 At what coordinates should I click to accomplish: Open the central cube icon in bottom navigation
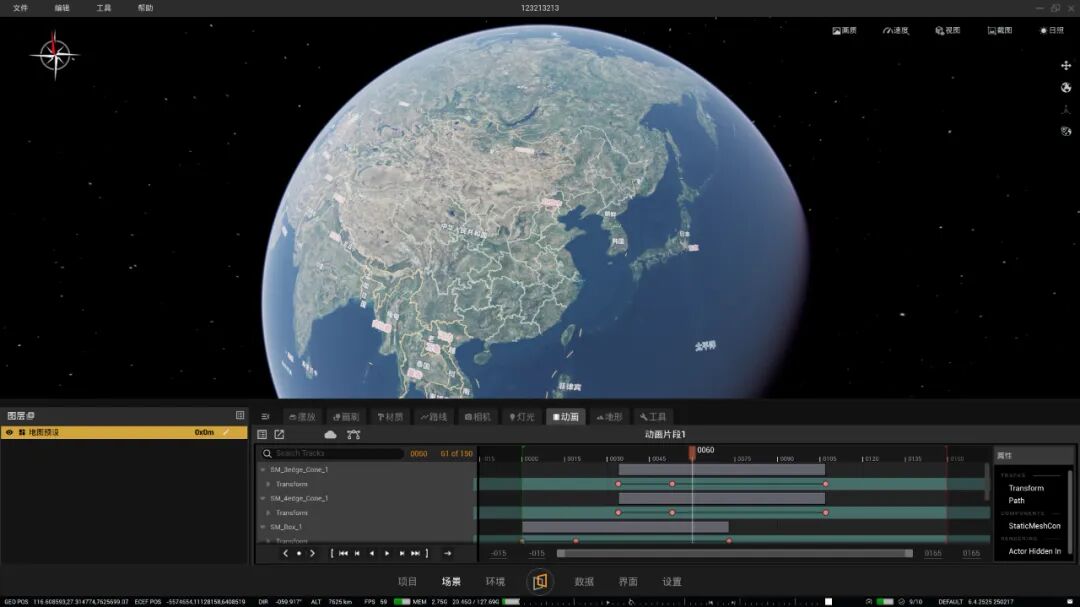pos(539,582)
